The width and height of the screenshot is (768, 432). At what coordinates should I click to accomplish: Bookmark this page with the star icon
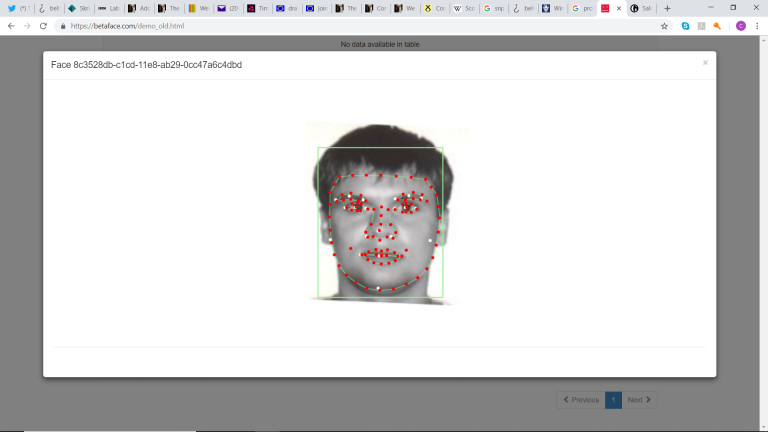coord(664,26)
